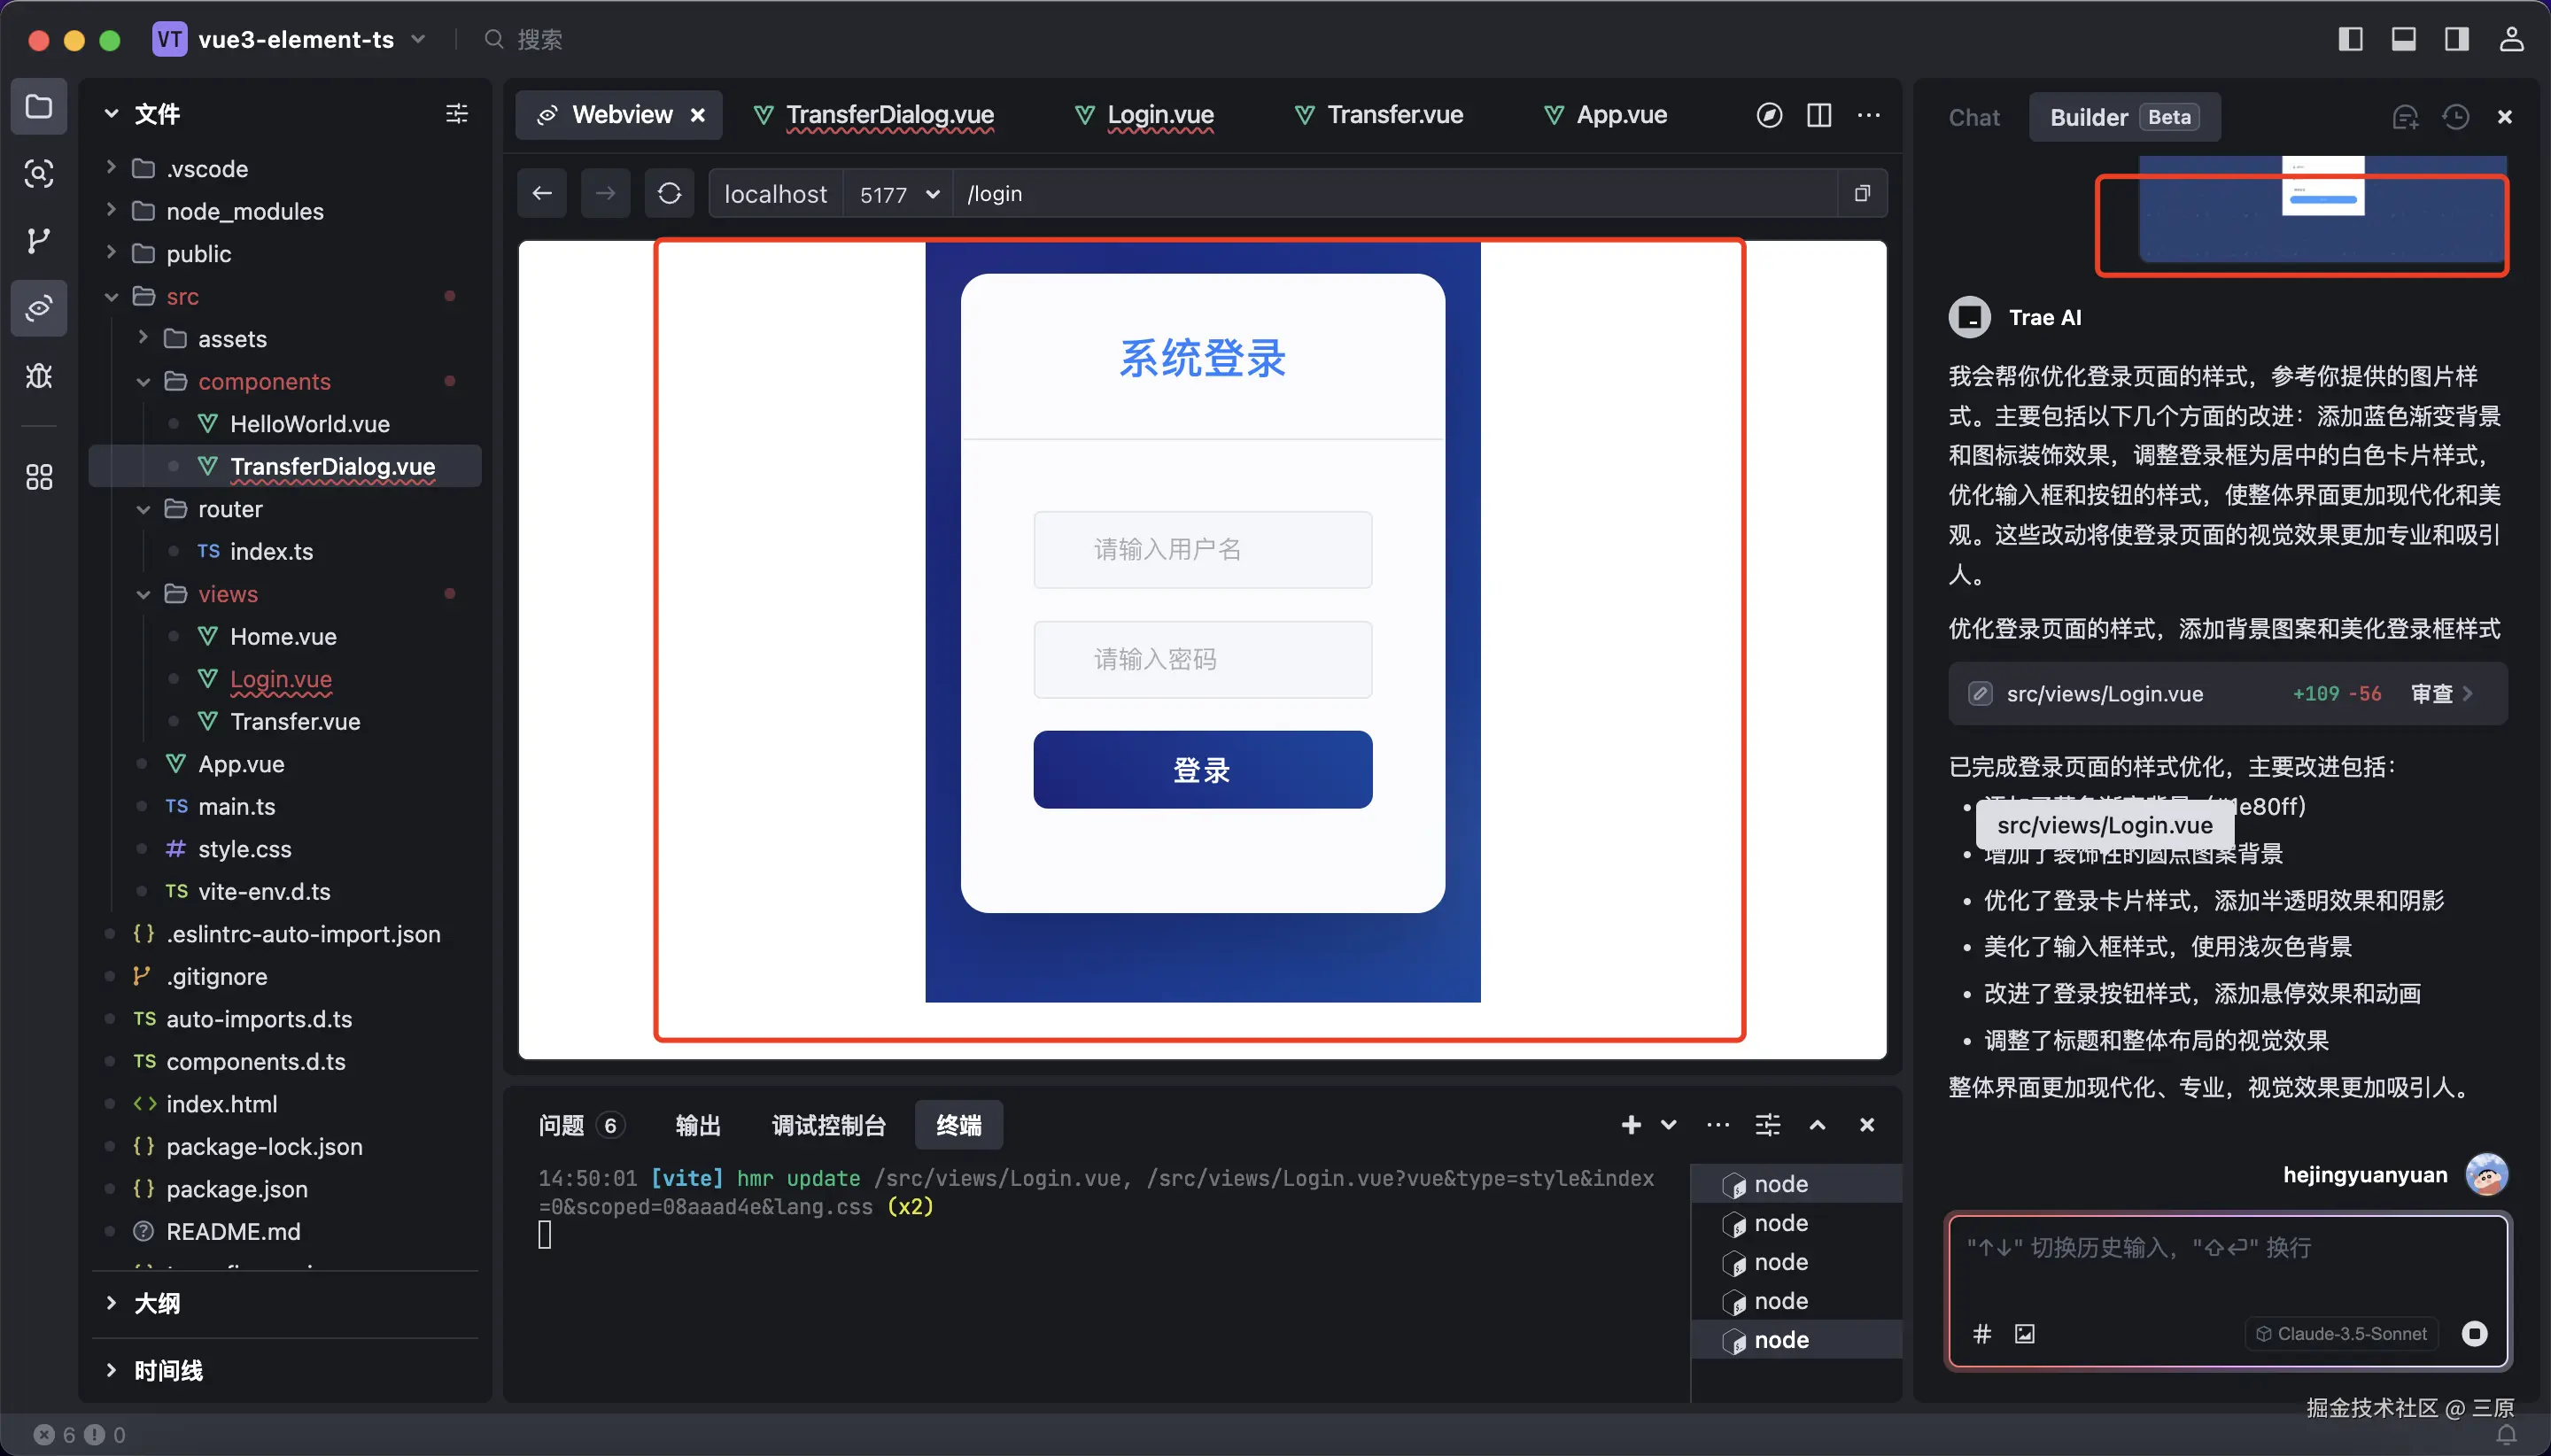Open the Debug bug icon in sidebar
Viewport: 2551px width, 1456px height.
click(x=38, y=376)
